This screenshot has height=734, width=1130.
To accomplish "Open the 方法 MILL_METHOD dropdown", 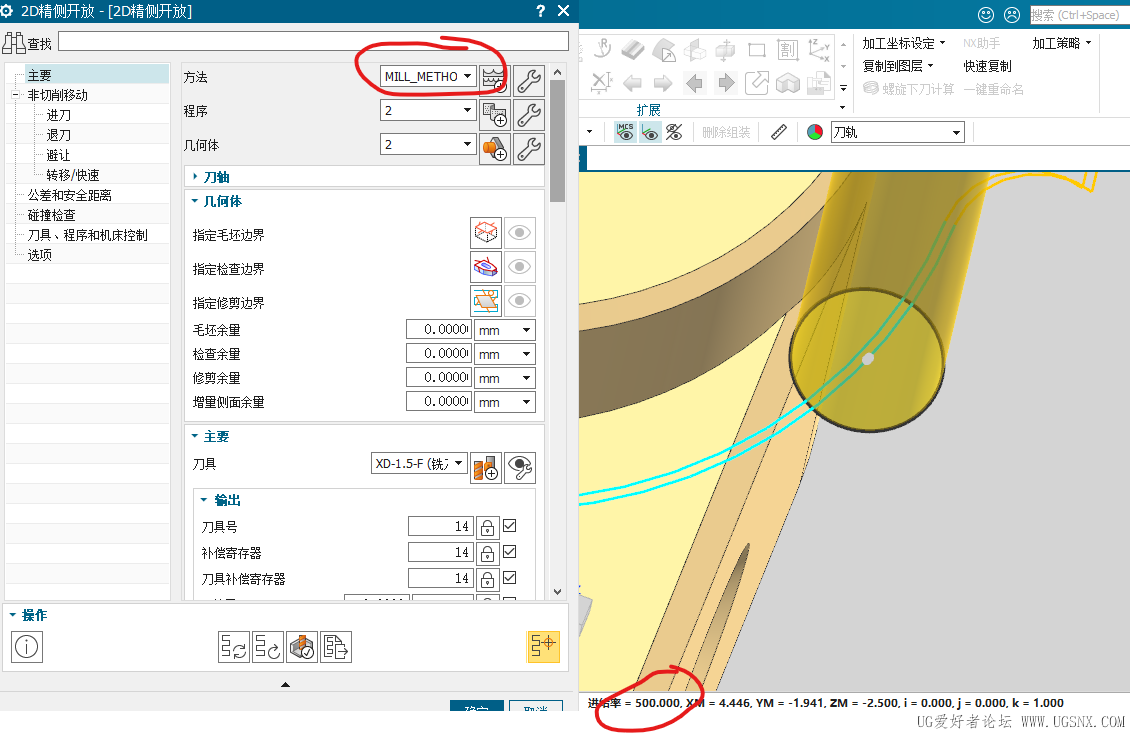I will [x=428, y=76].
